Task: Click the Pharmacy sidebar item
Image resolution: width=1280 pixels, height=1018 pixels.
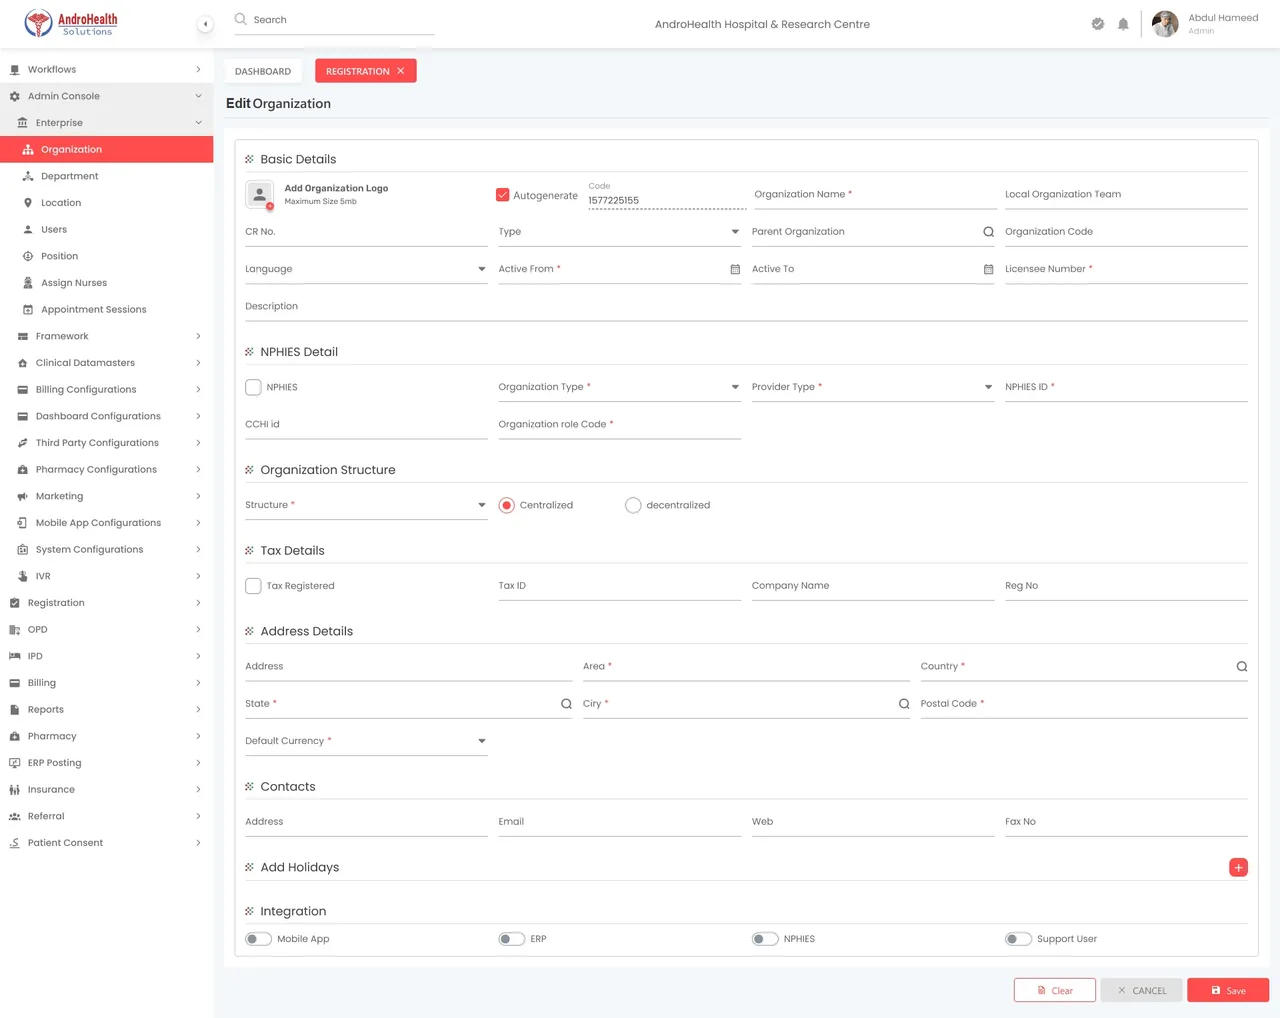Action: 106,736
